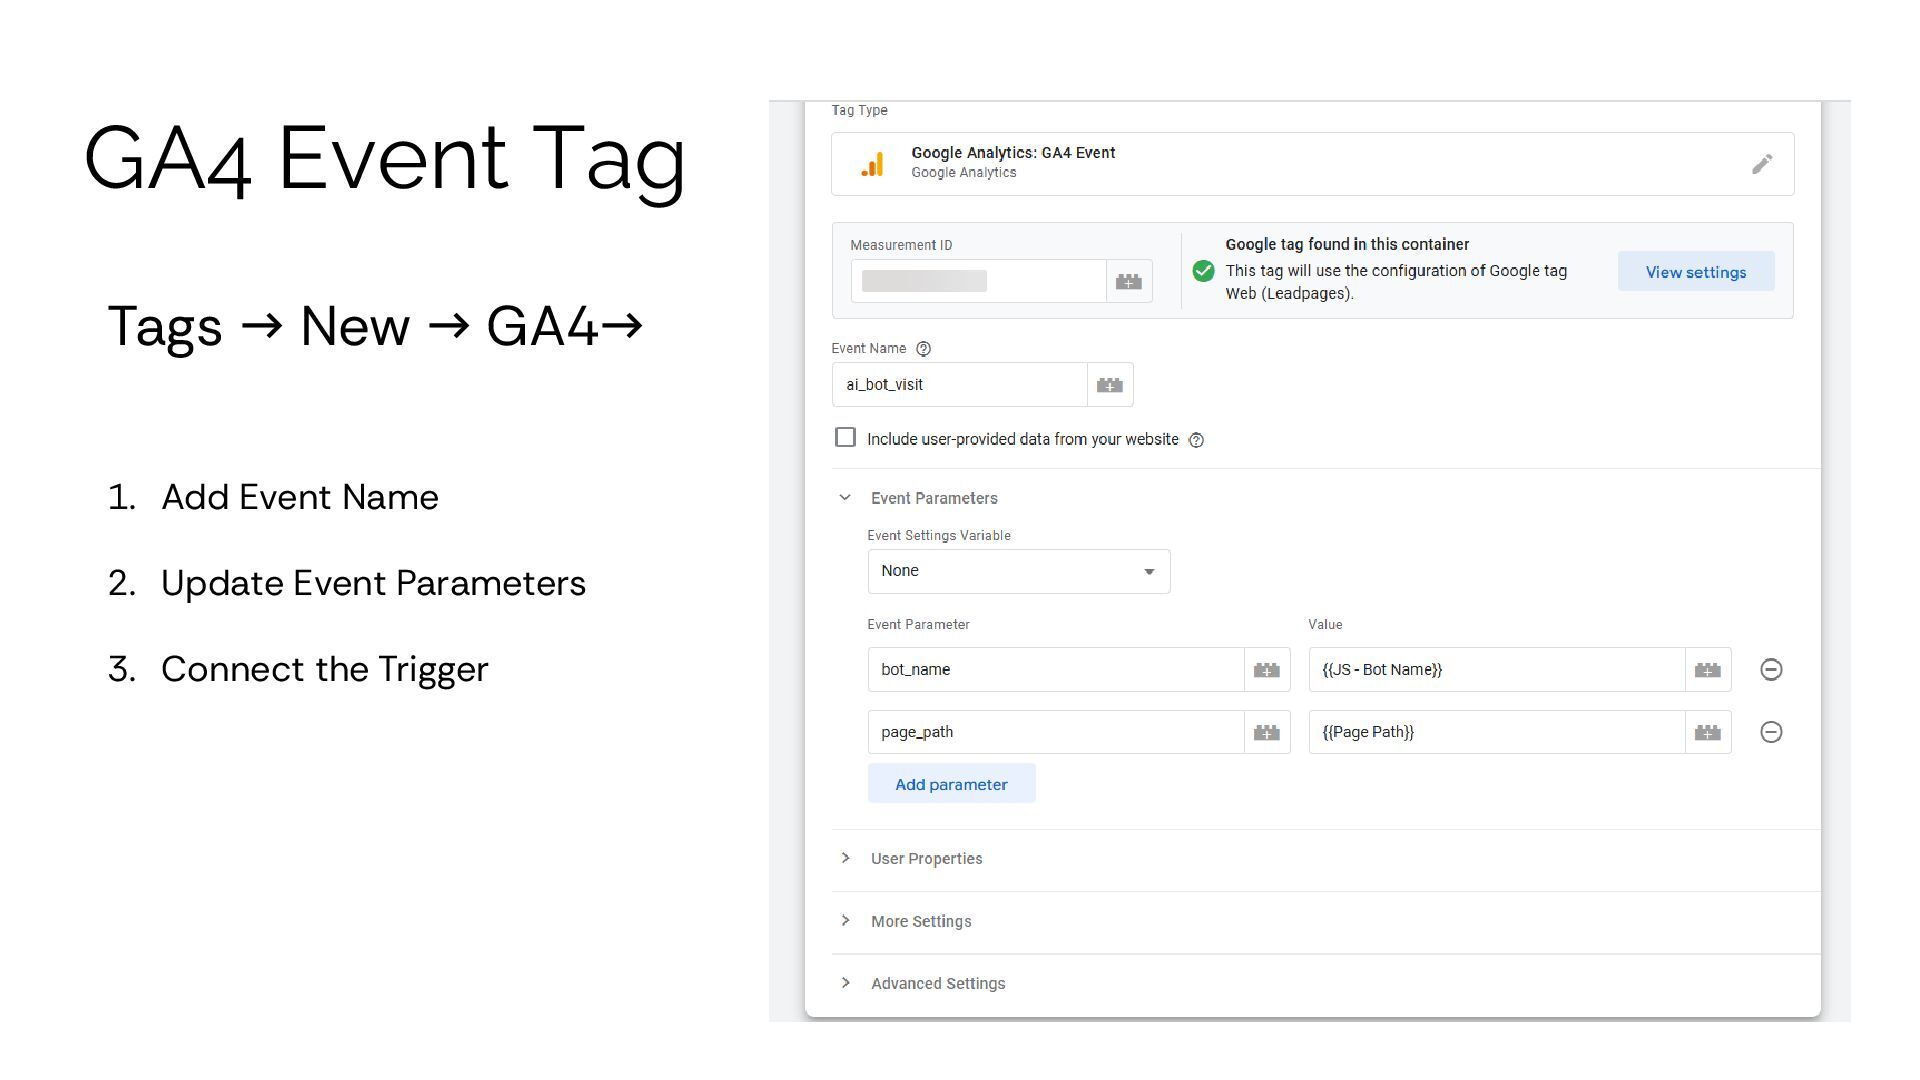The image size is (1920, 1080).
Task: Collapse the Event Parameters section
Action: point(845,498)
